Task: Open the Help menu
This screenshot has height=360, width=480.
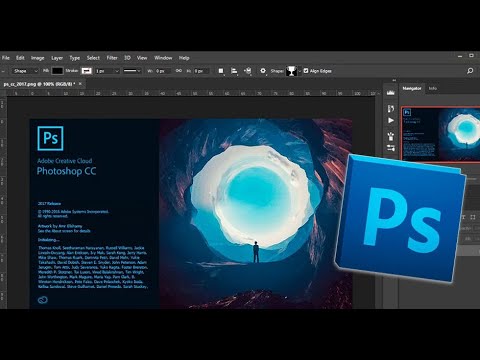Action: 184,58
